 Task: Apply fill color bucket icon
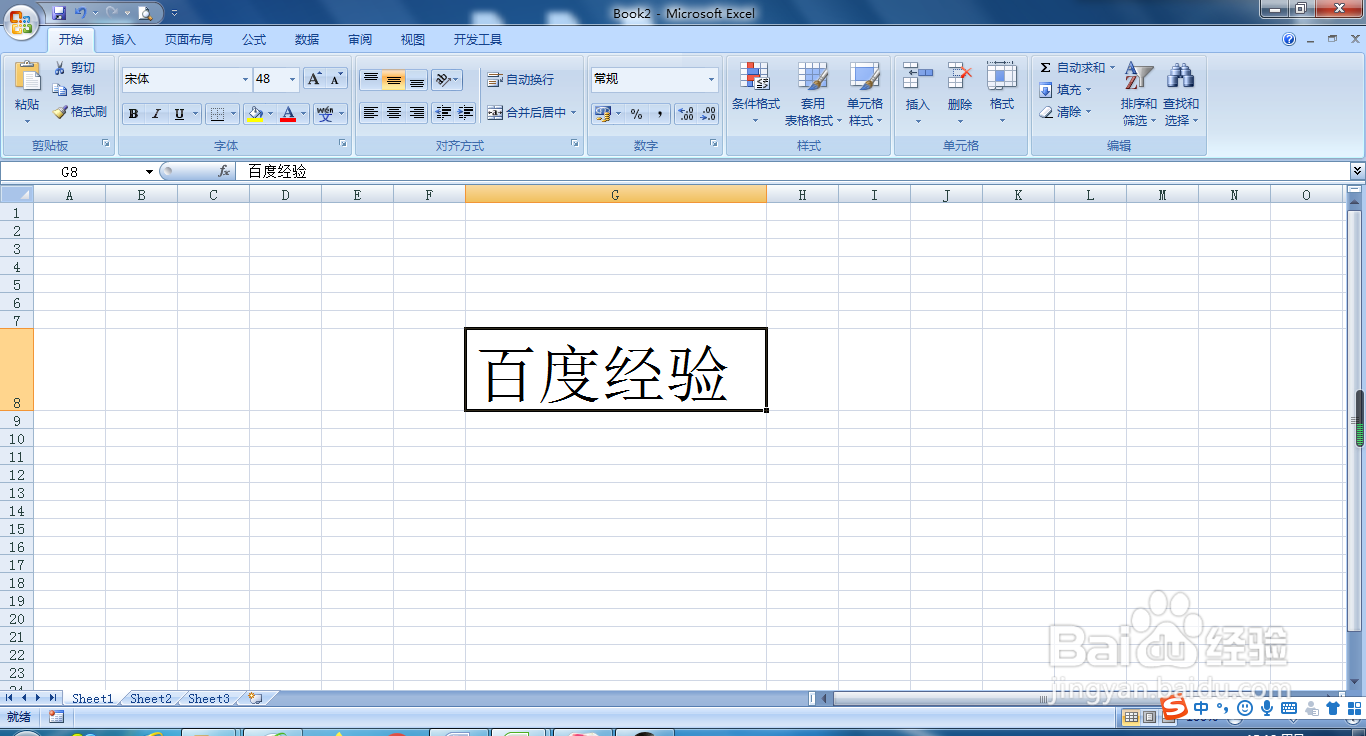coord(256,114)
